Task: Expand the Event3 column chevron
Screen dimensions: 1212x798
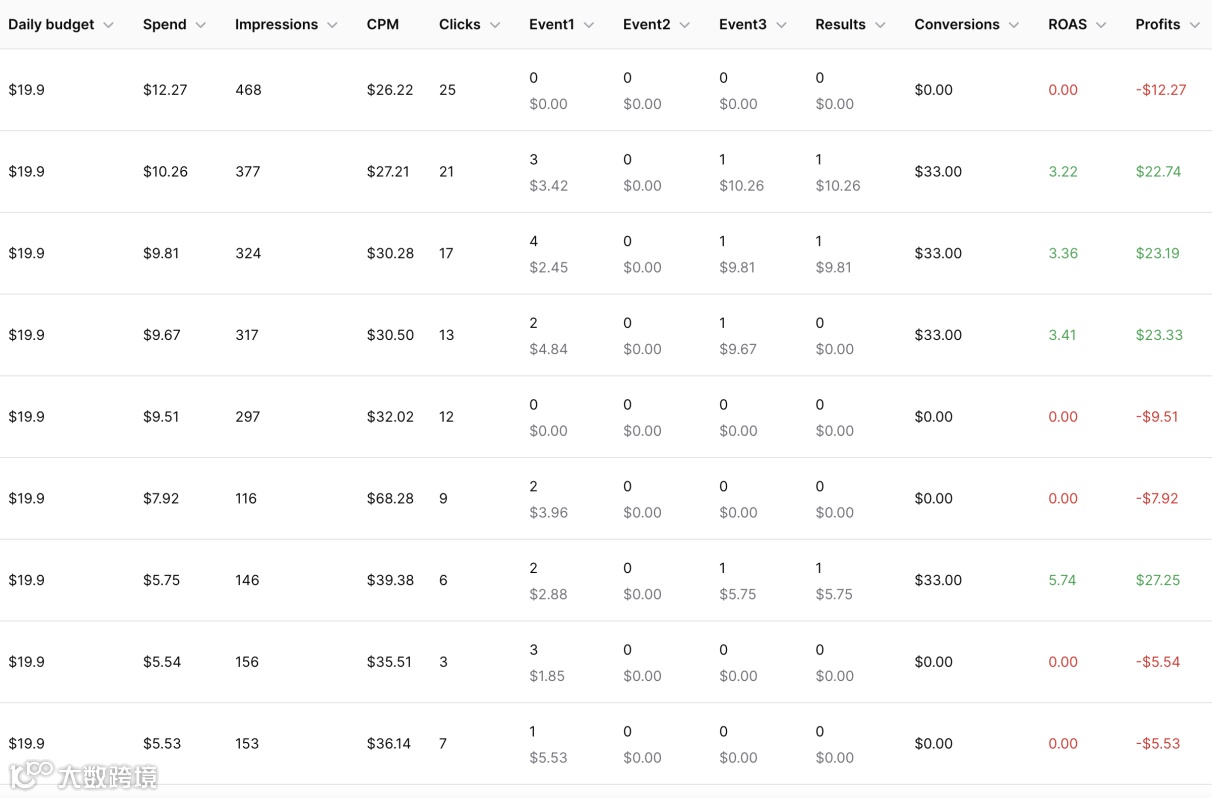Action: pos(781,25)
